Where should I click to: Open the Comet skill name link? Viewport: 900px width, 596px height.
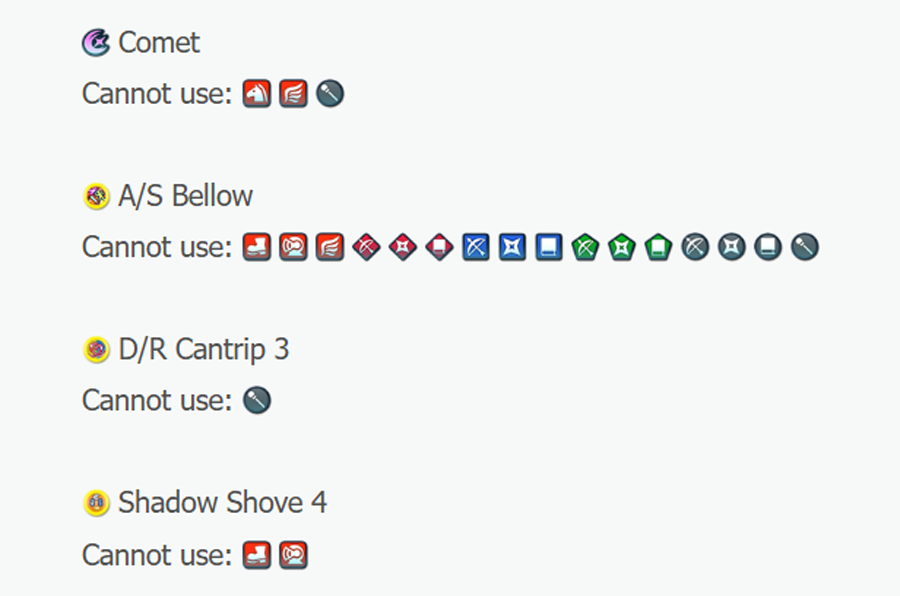tap(158, 43)
